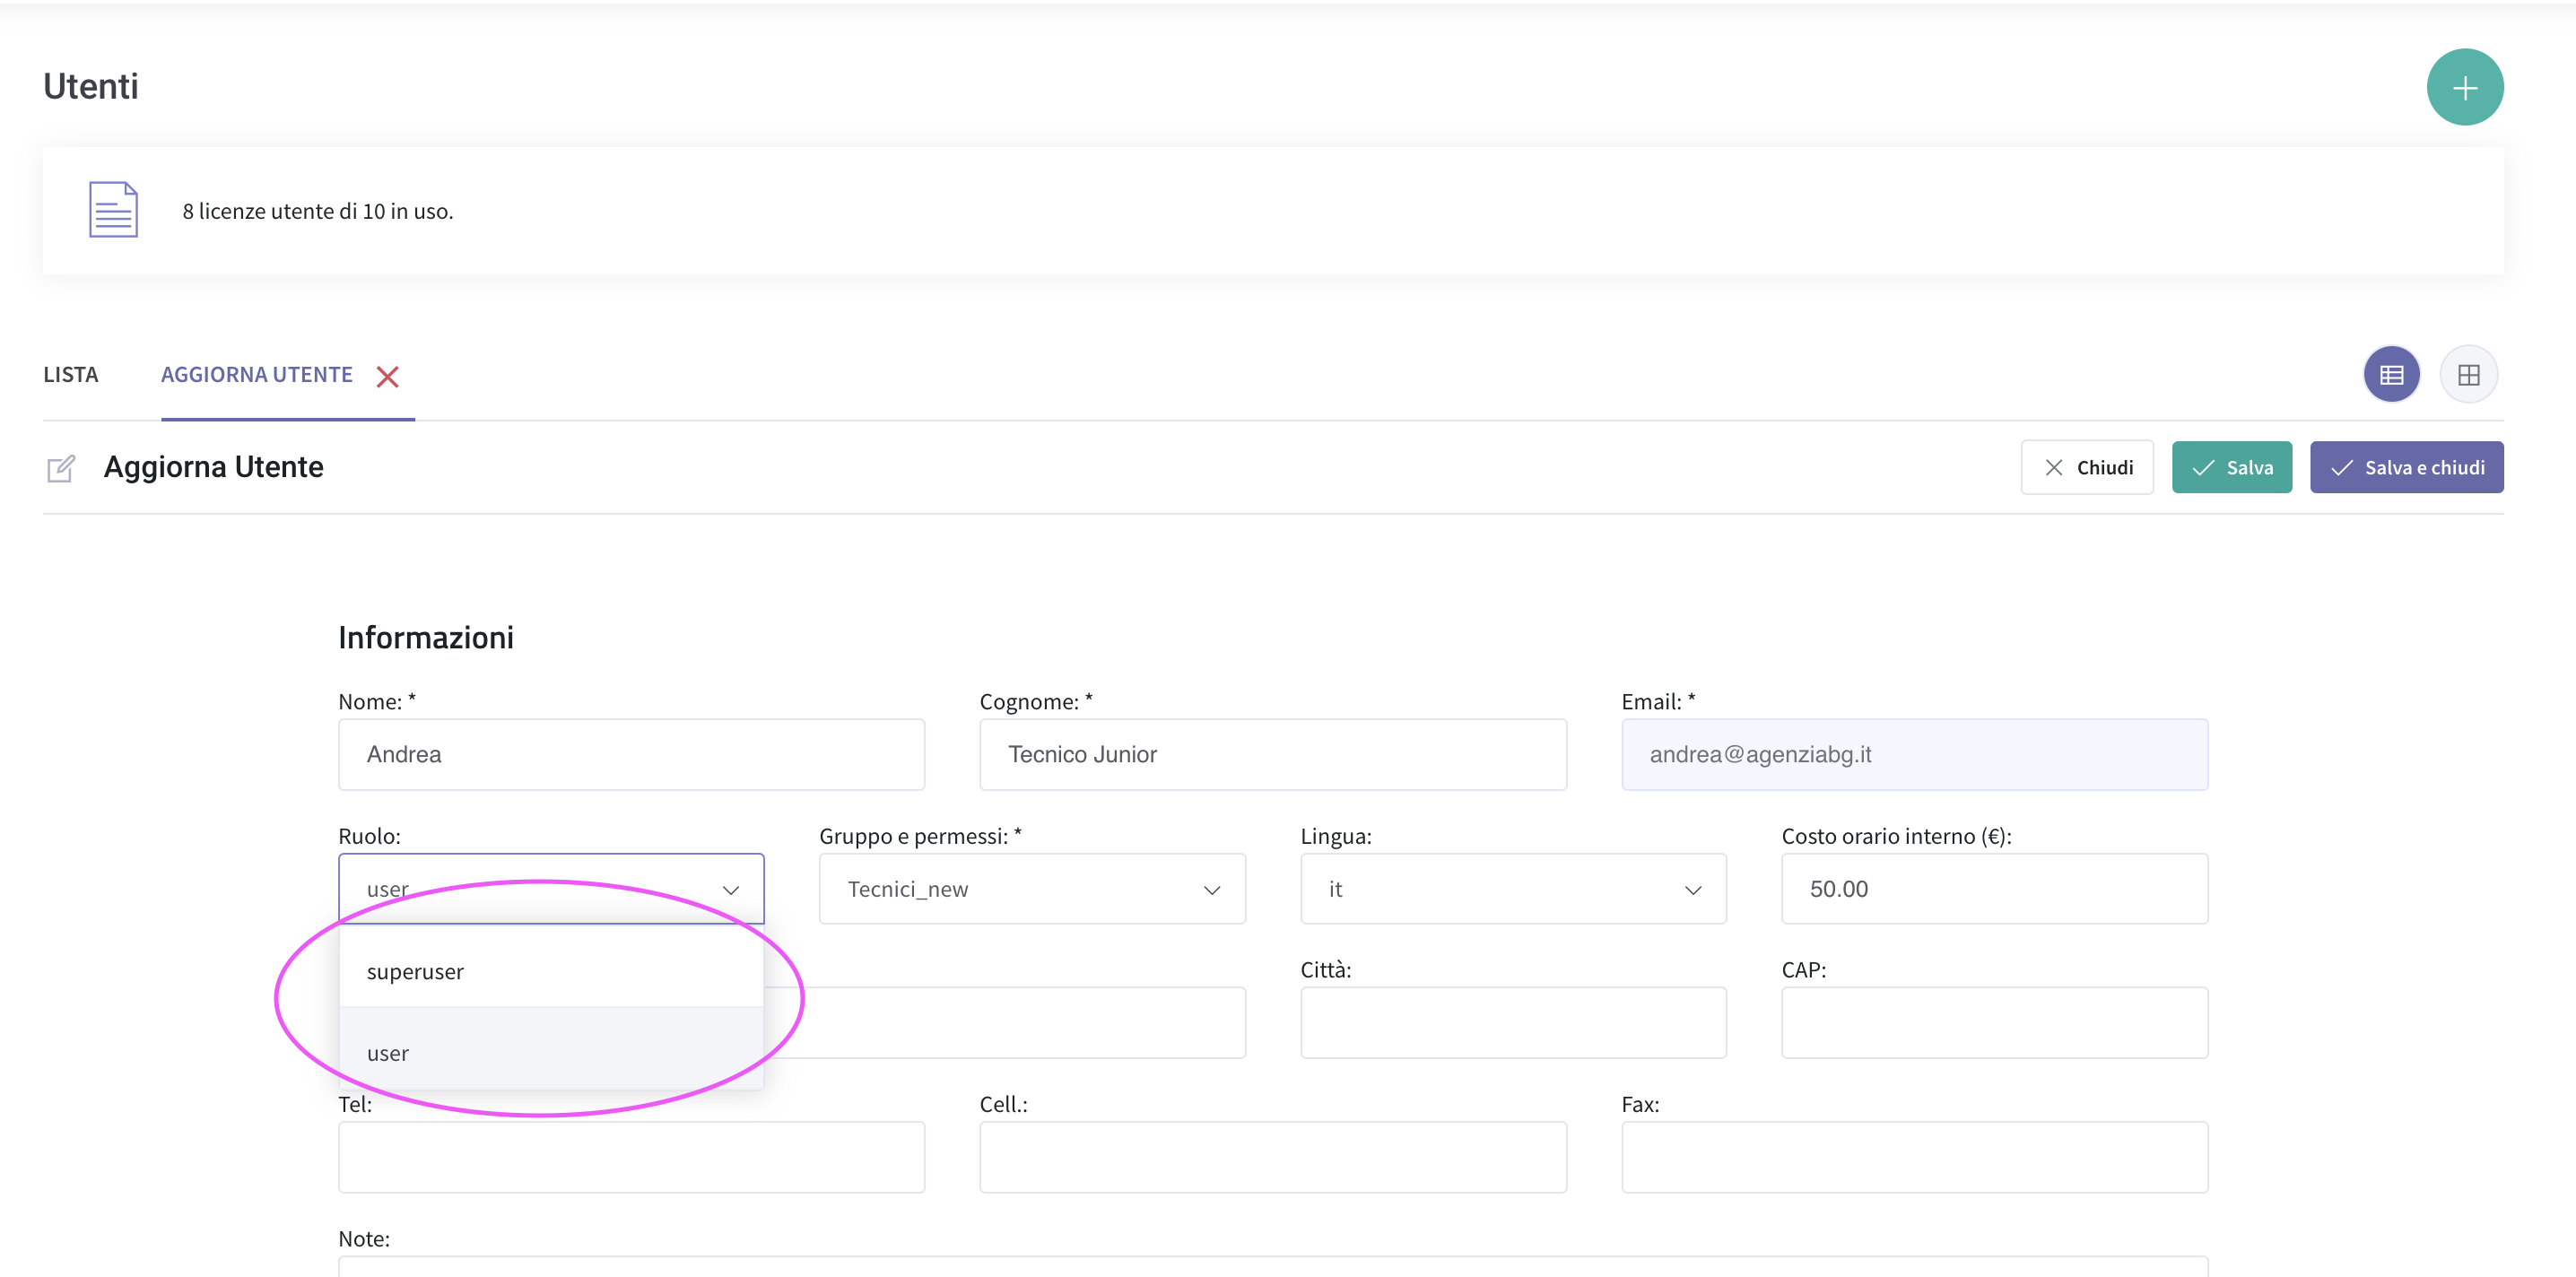Click the Città input field
Image resolution: width=2576 pixels, height=1277 pixels.
(1512, 1022)
